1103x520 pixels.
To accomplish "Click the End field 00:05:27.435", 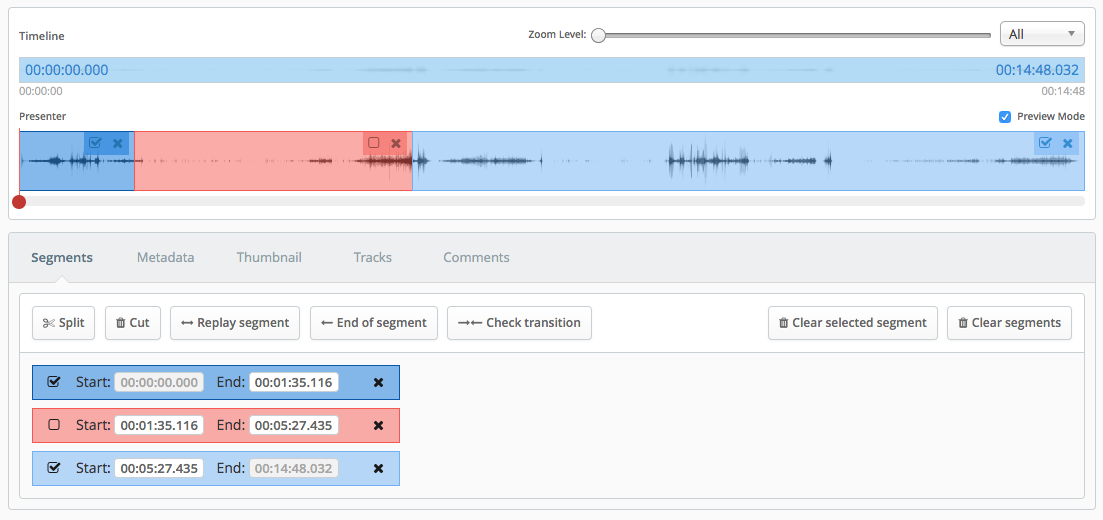I will (x=293, y=425).
